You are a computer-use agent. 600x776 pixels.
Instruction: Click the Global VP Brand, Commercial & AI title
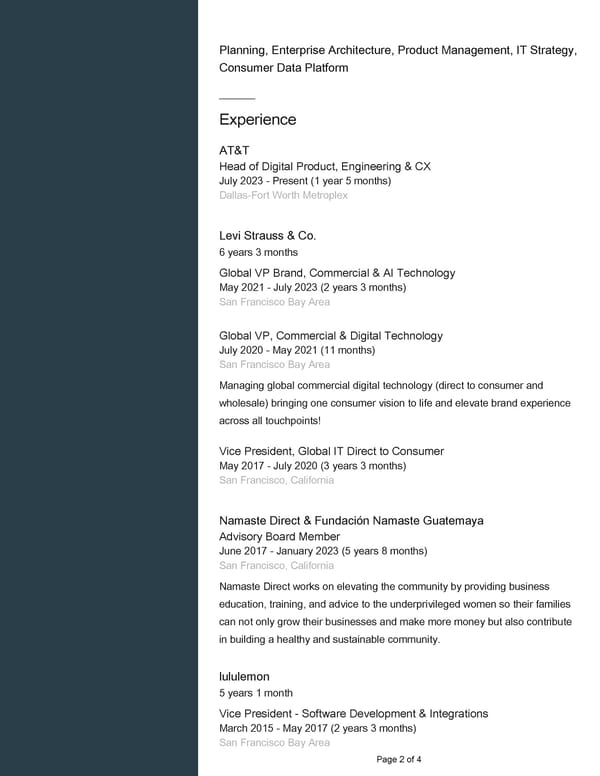337,273
